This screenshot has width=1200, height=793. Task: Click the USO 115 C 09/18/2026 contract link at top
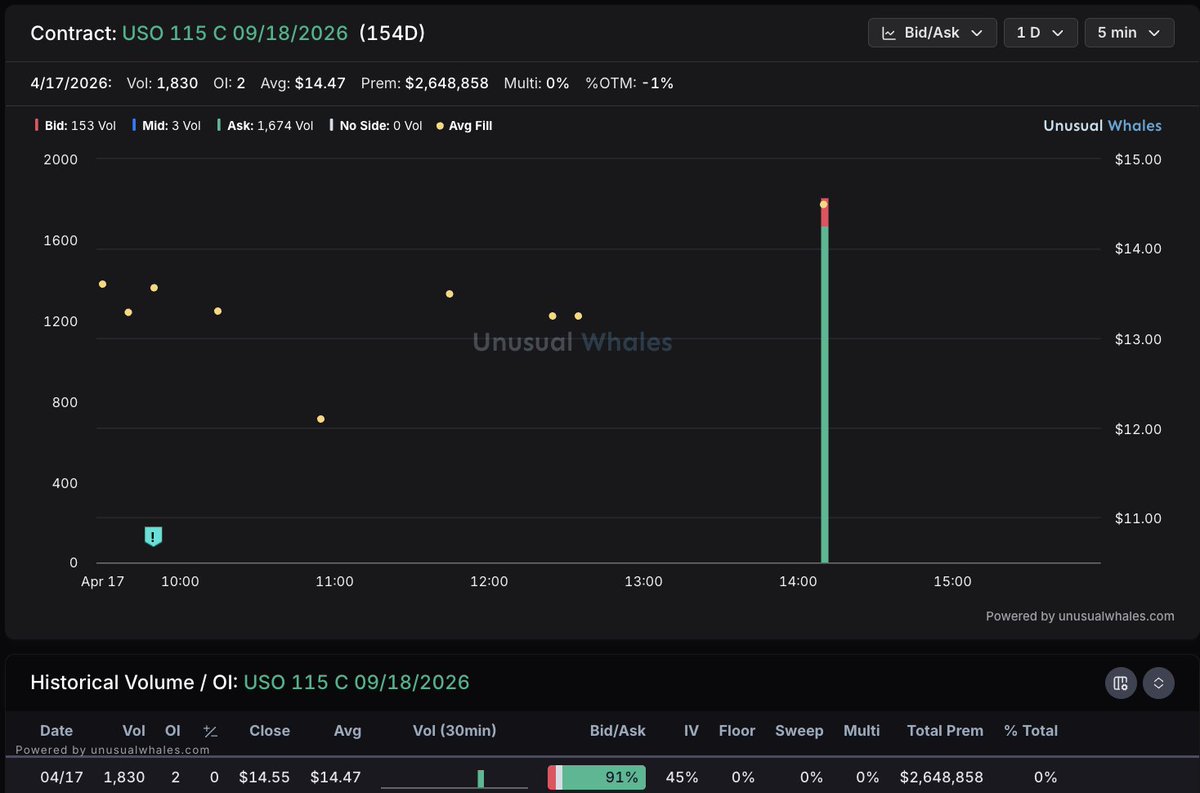[235, 33]
